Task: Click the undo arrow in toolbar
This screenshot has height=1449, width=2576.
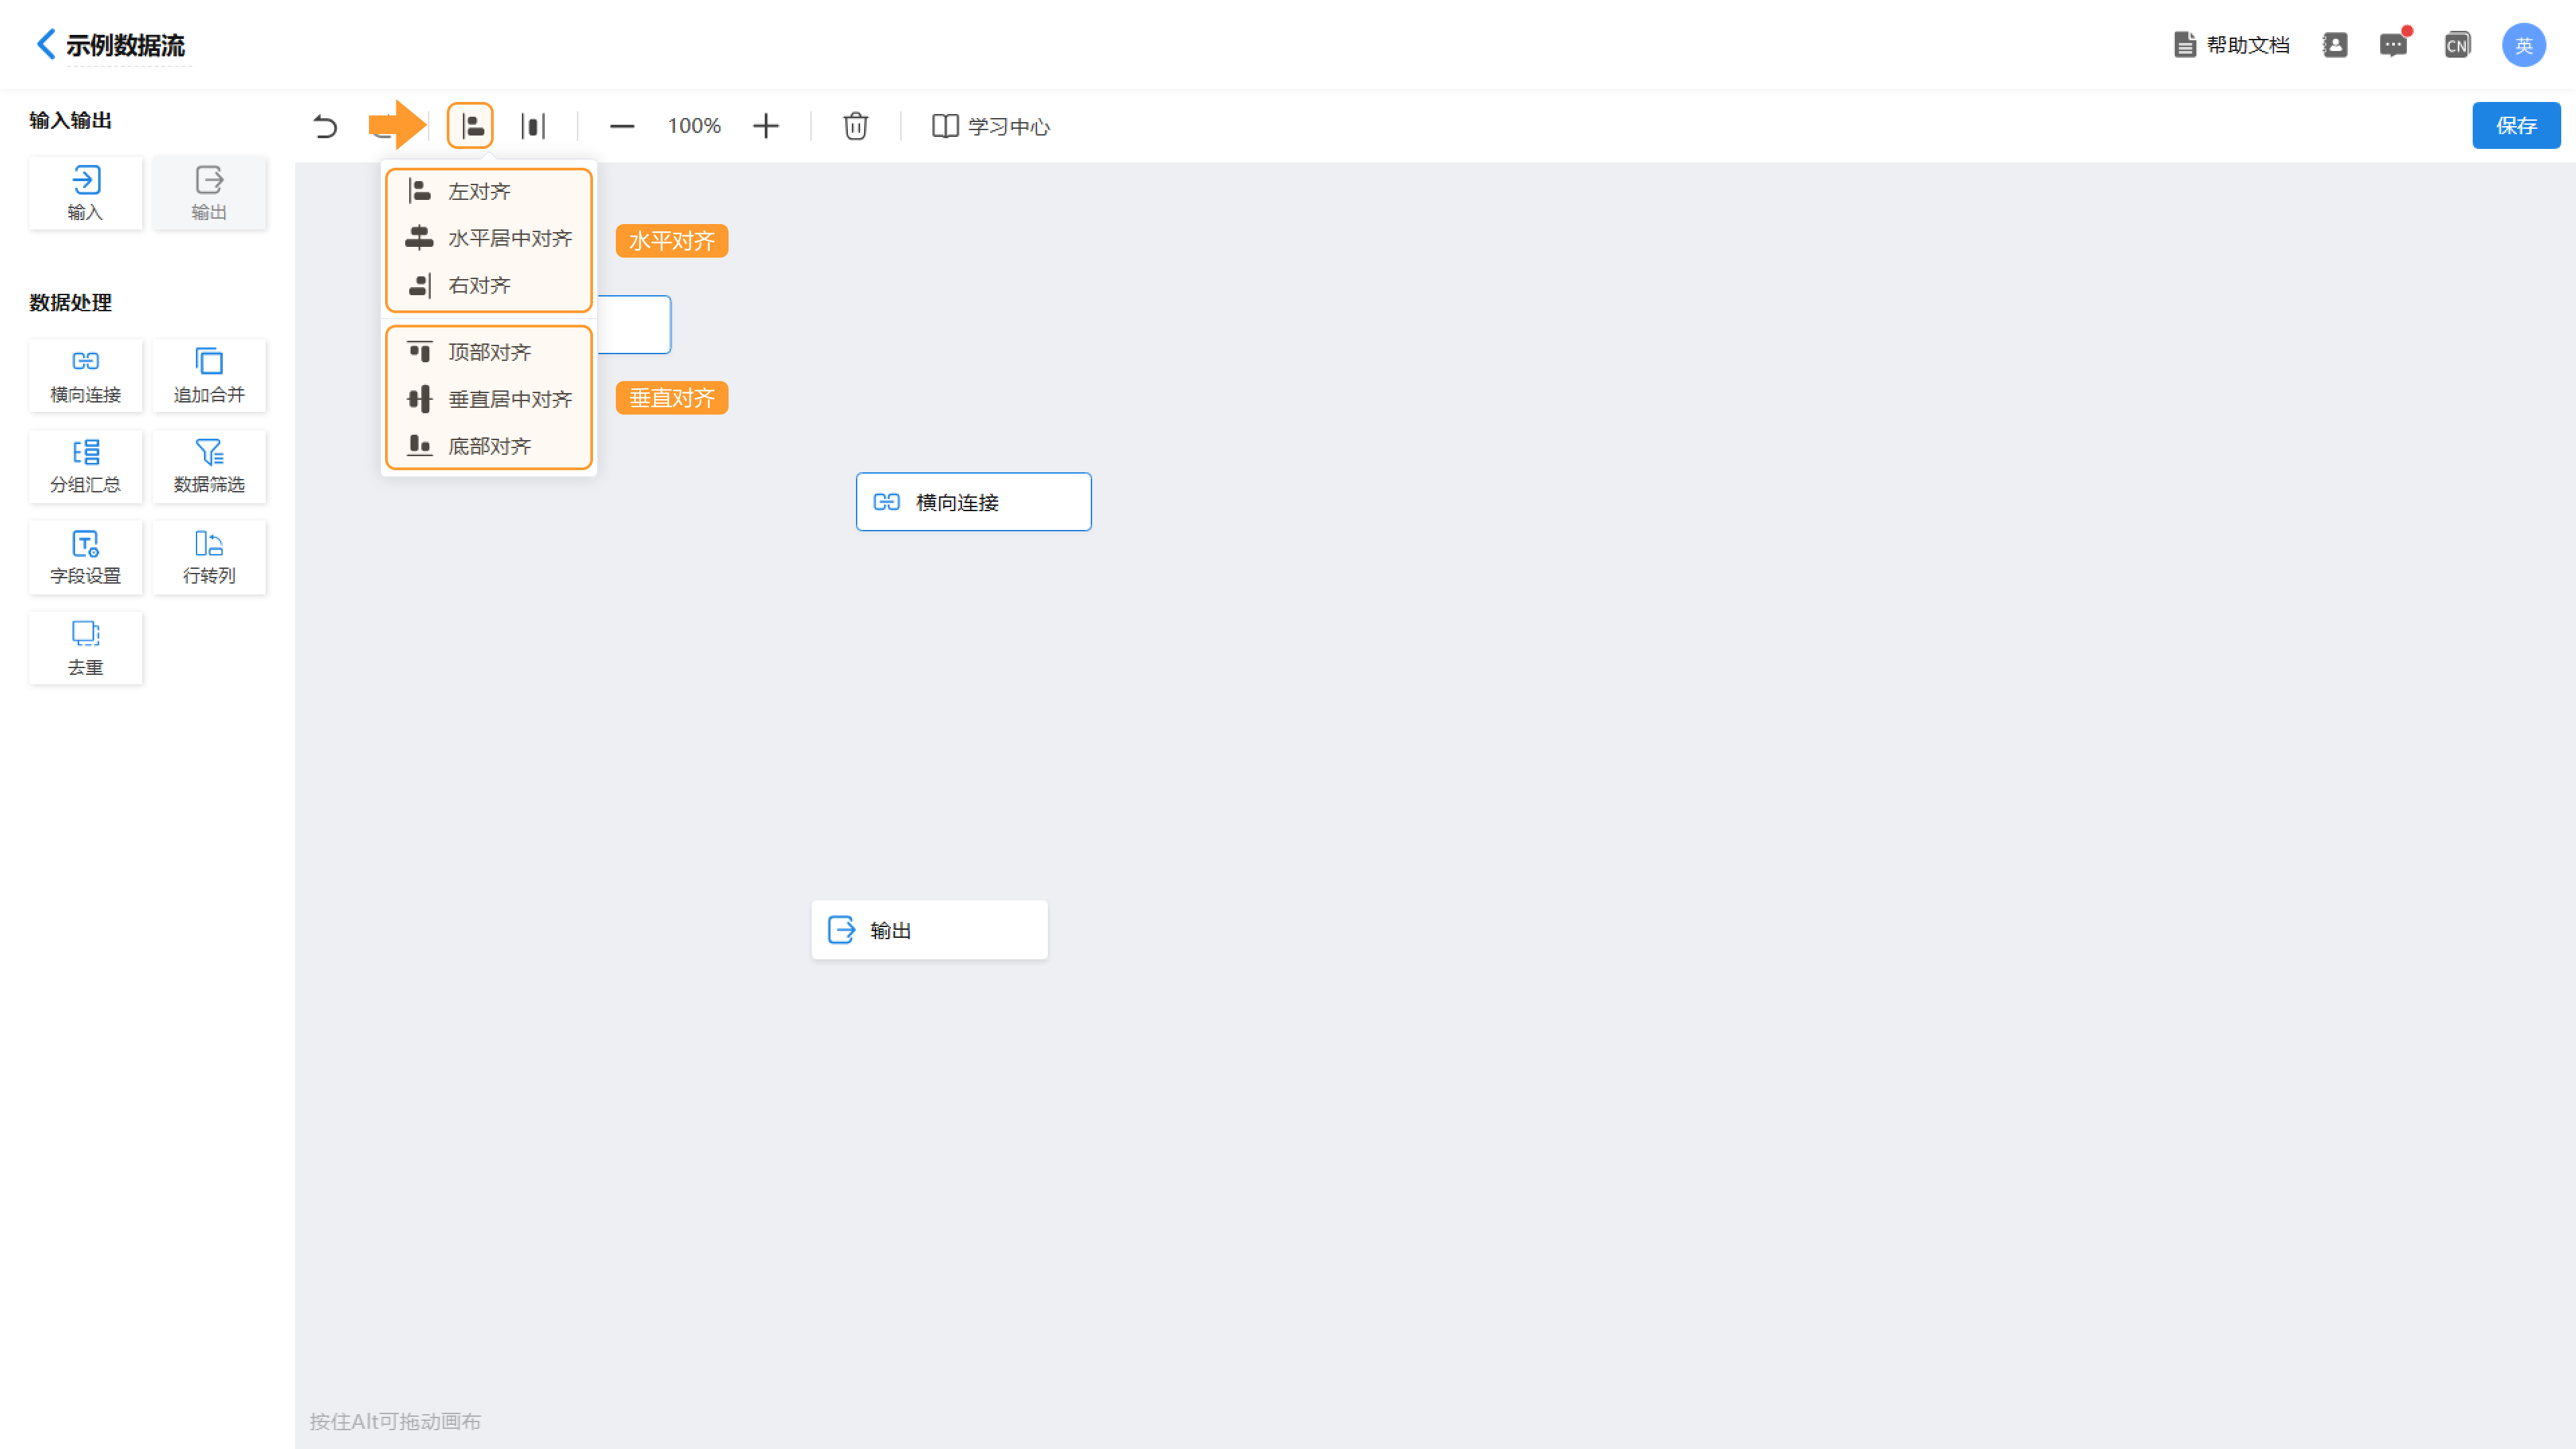Action: coord(325,126)
